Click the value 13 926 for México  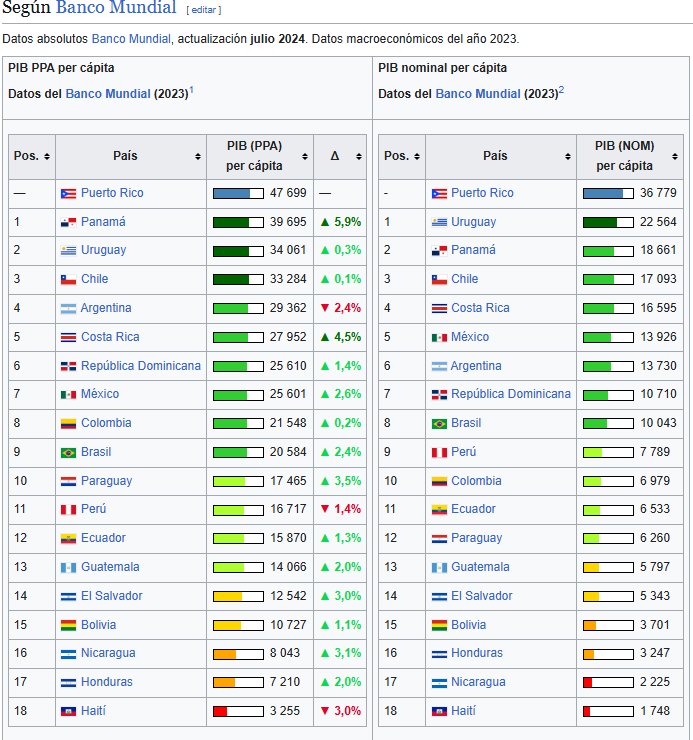(x=658, y=337)
